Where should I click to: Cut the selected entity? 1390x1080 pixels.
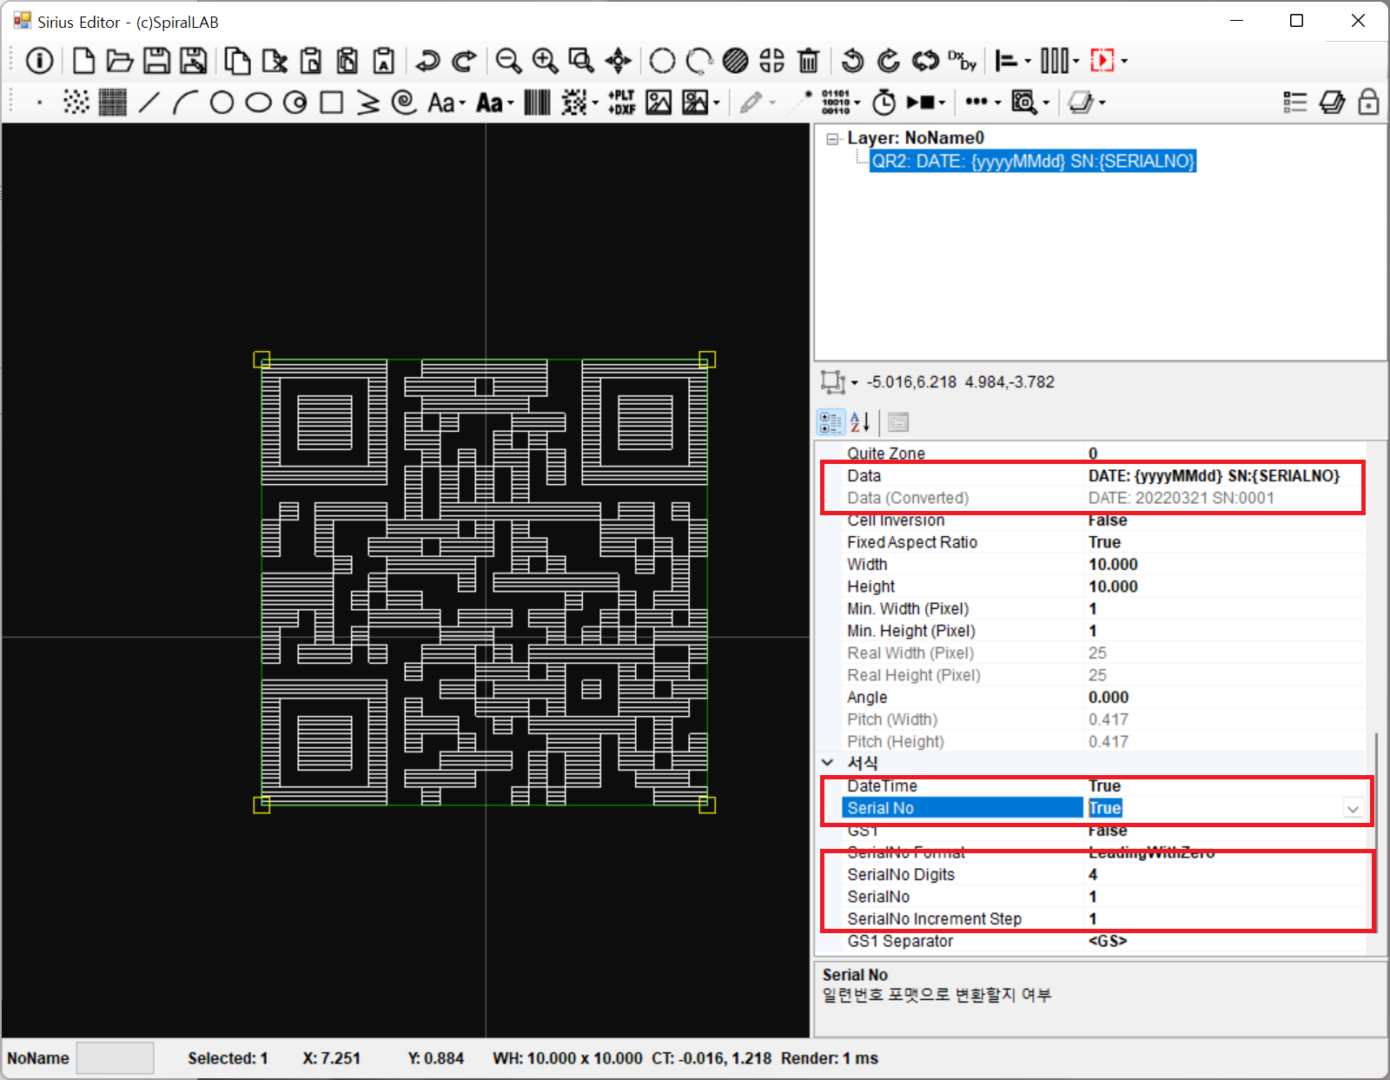click(x=274, y=61)
